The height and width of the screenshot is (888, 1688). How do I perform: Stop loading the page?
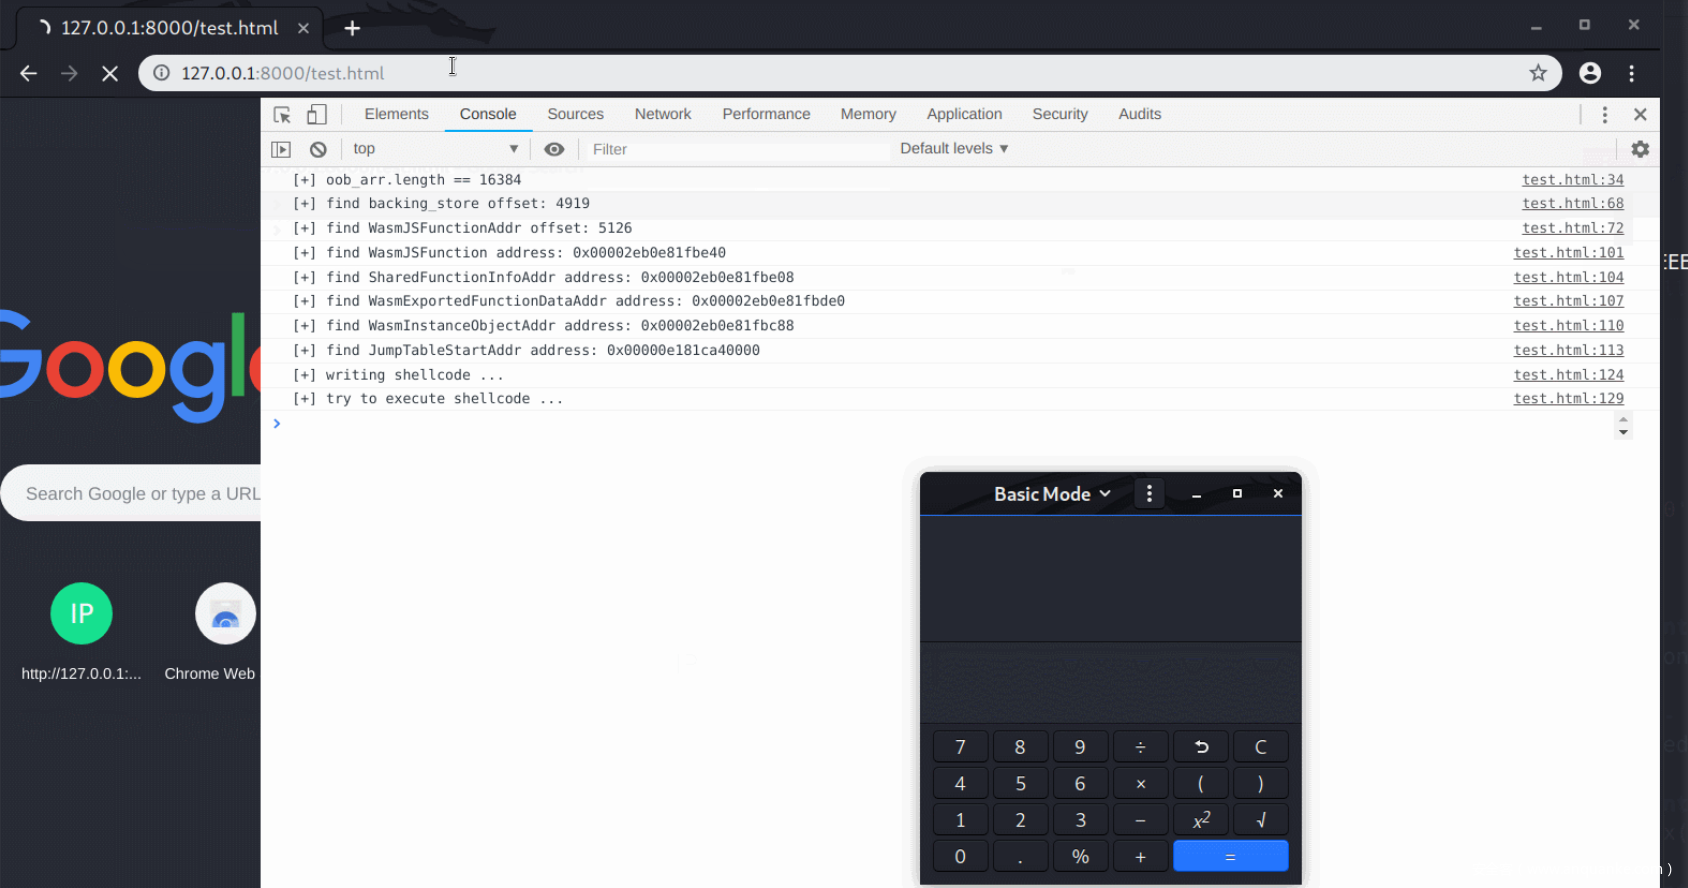coord(110,73)
